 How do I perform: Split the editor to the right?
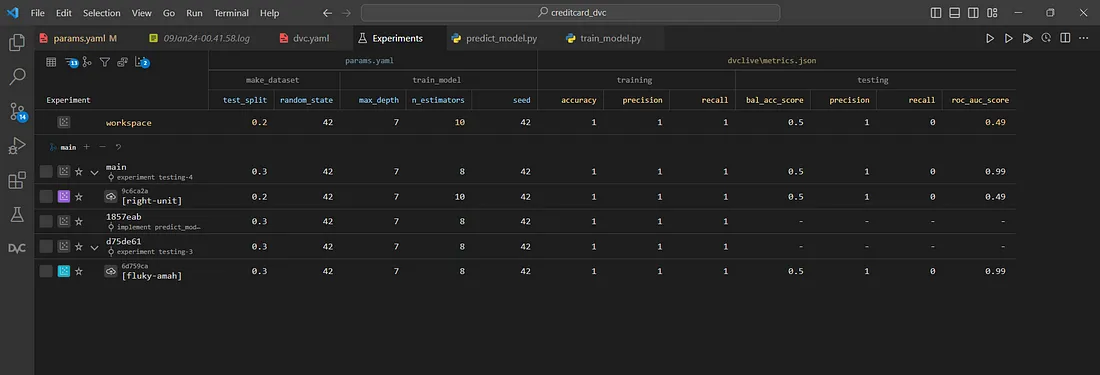tap(1065, 38)
